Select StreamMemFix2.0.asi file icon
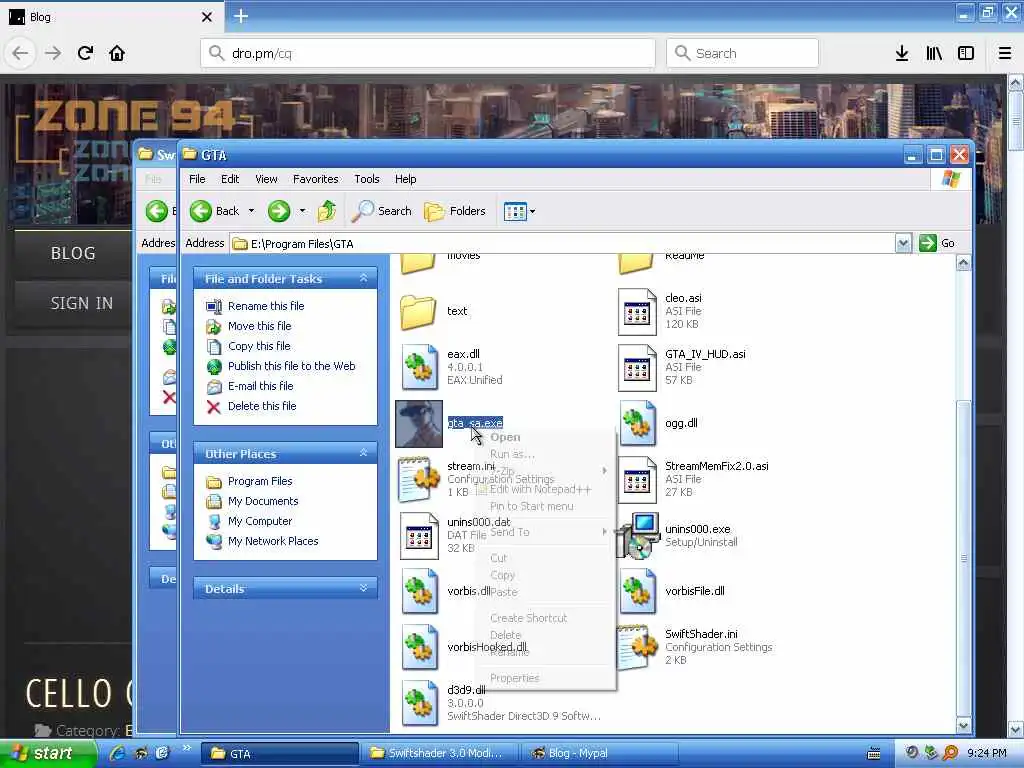The width and height of the screenshot is (1024, 768). tap(637, 479)
